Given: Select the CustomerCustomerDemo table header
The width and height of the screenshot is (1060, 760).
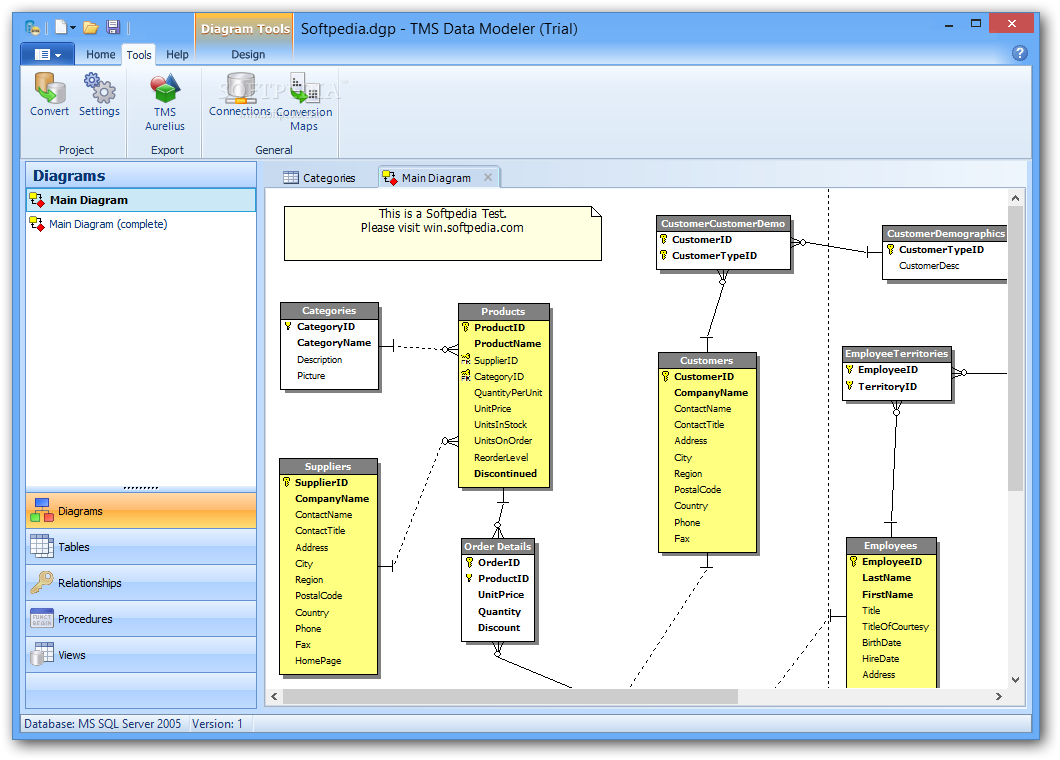Looking at the screenshot, I should tap(723, 223).
